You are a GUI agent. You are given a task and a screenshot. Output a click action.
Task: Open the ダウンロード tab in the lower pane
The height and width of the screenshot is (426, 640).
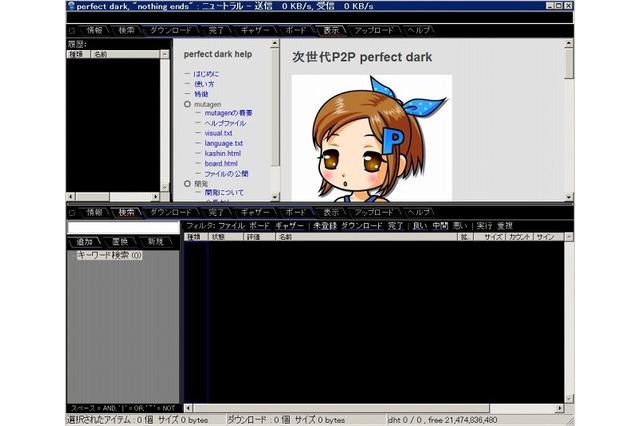[170, 212]
